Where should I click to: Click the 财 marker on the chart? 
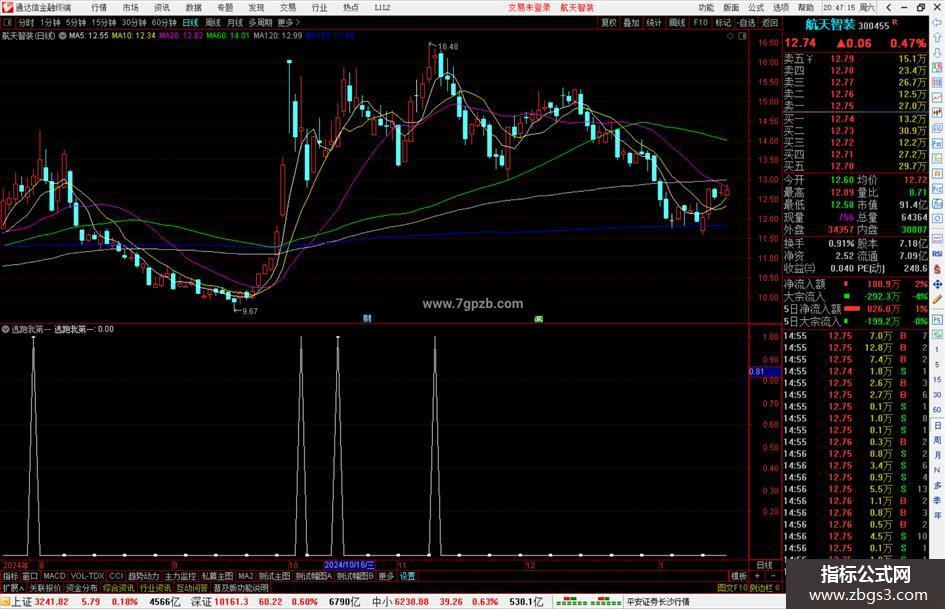click(x=367, y=318)
